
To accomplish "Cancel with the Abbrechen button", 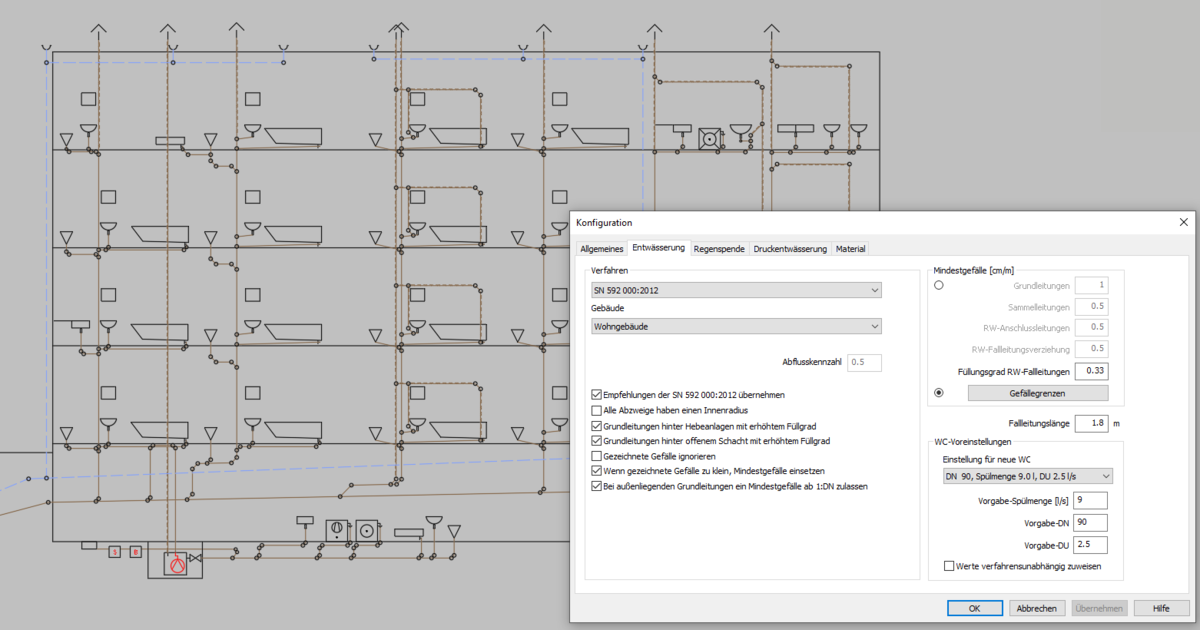I will coord(1037,608).
